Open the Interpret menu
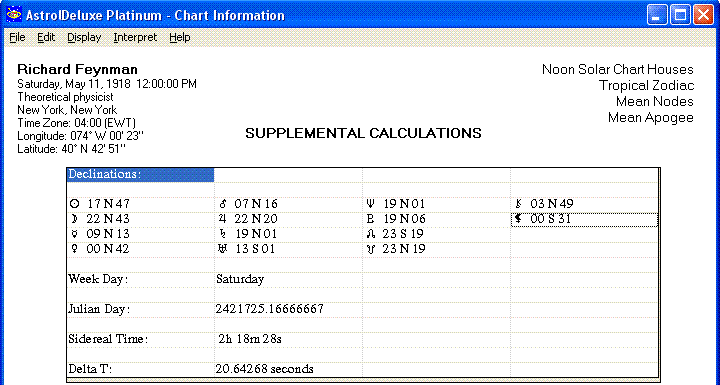Screen dimensions: 720x385 coord(135,37)
